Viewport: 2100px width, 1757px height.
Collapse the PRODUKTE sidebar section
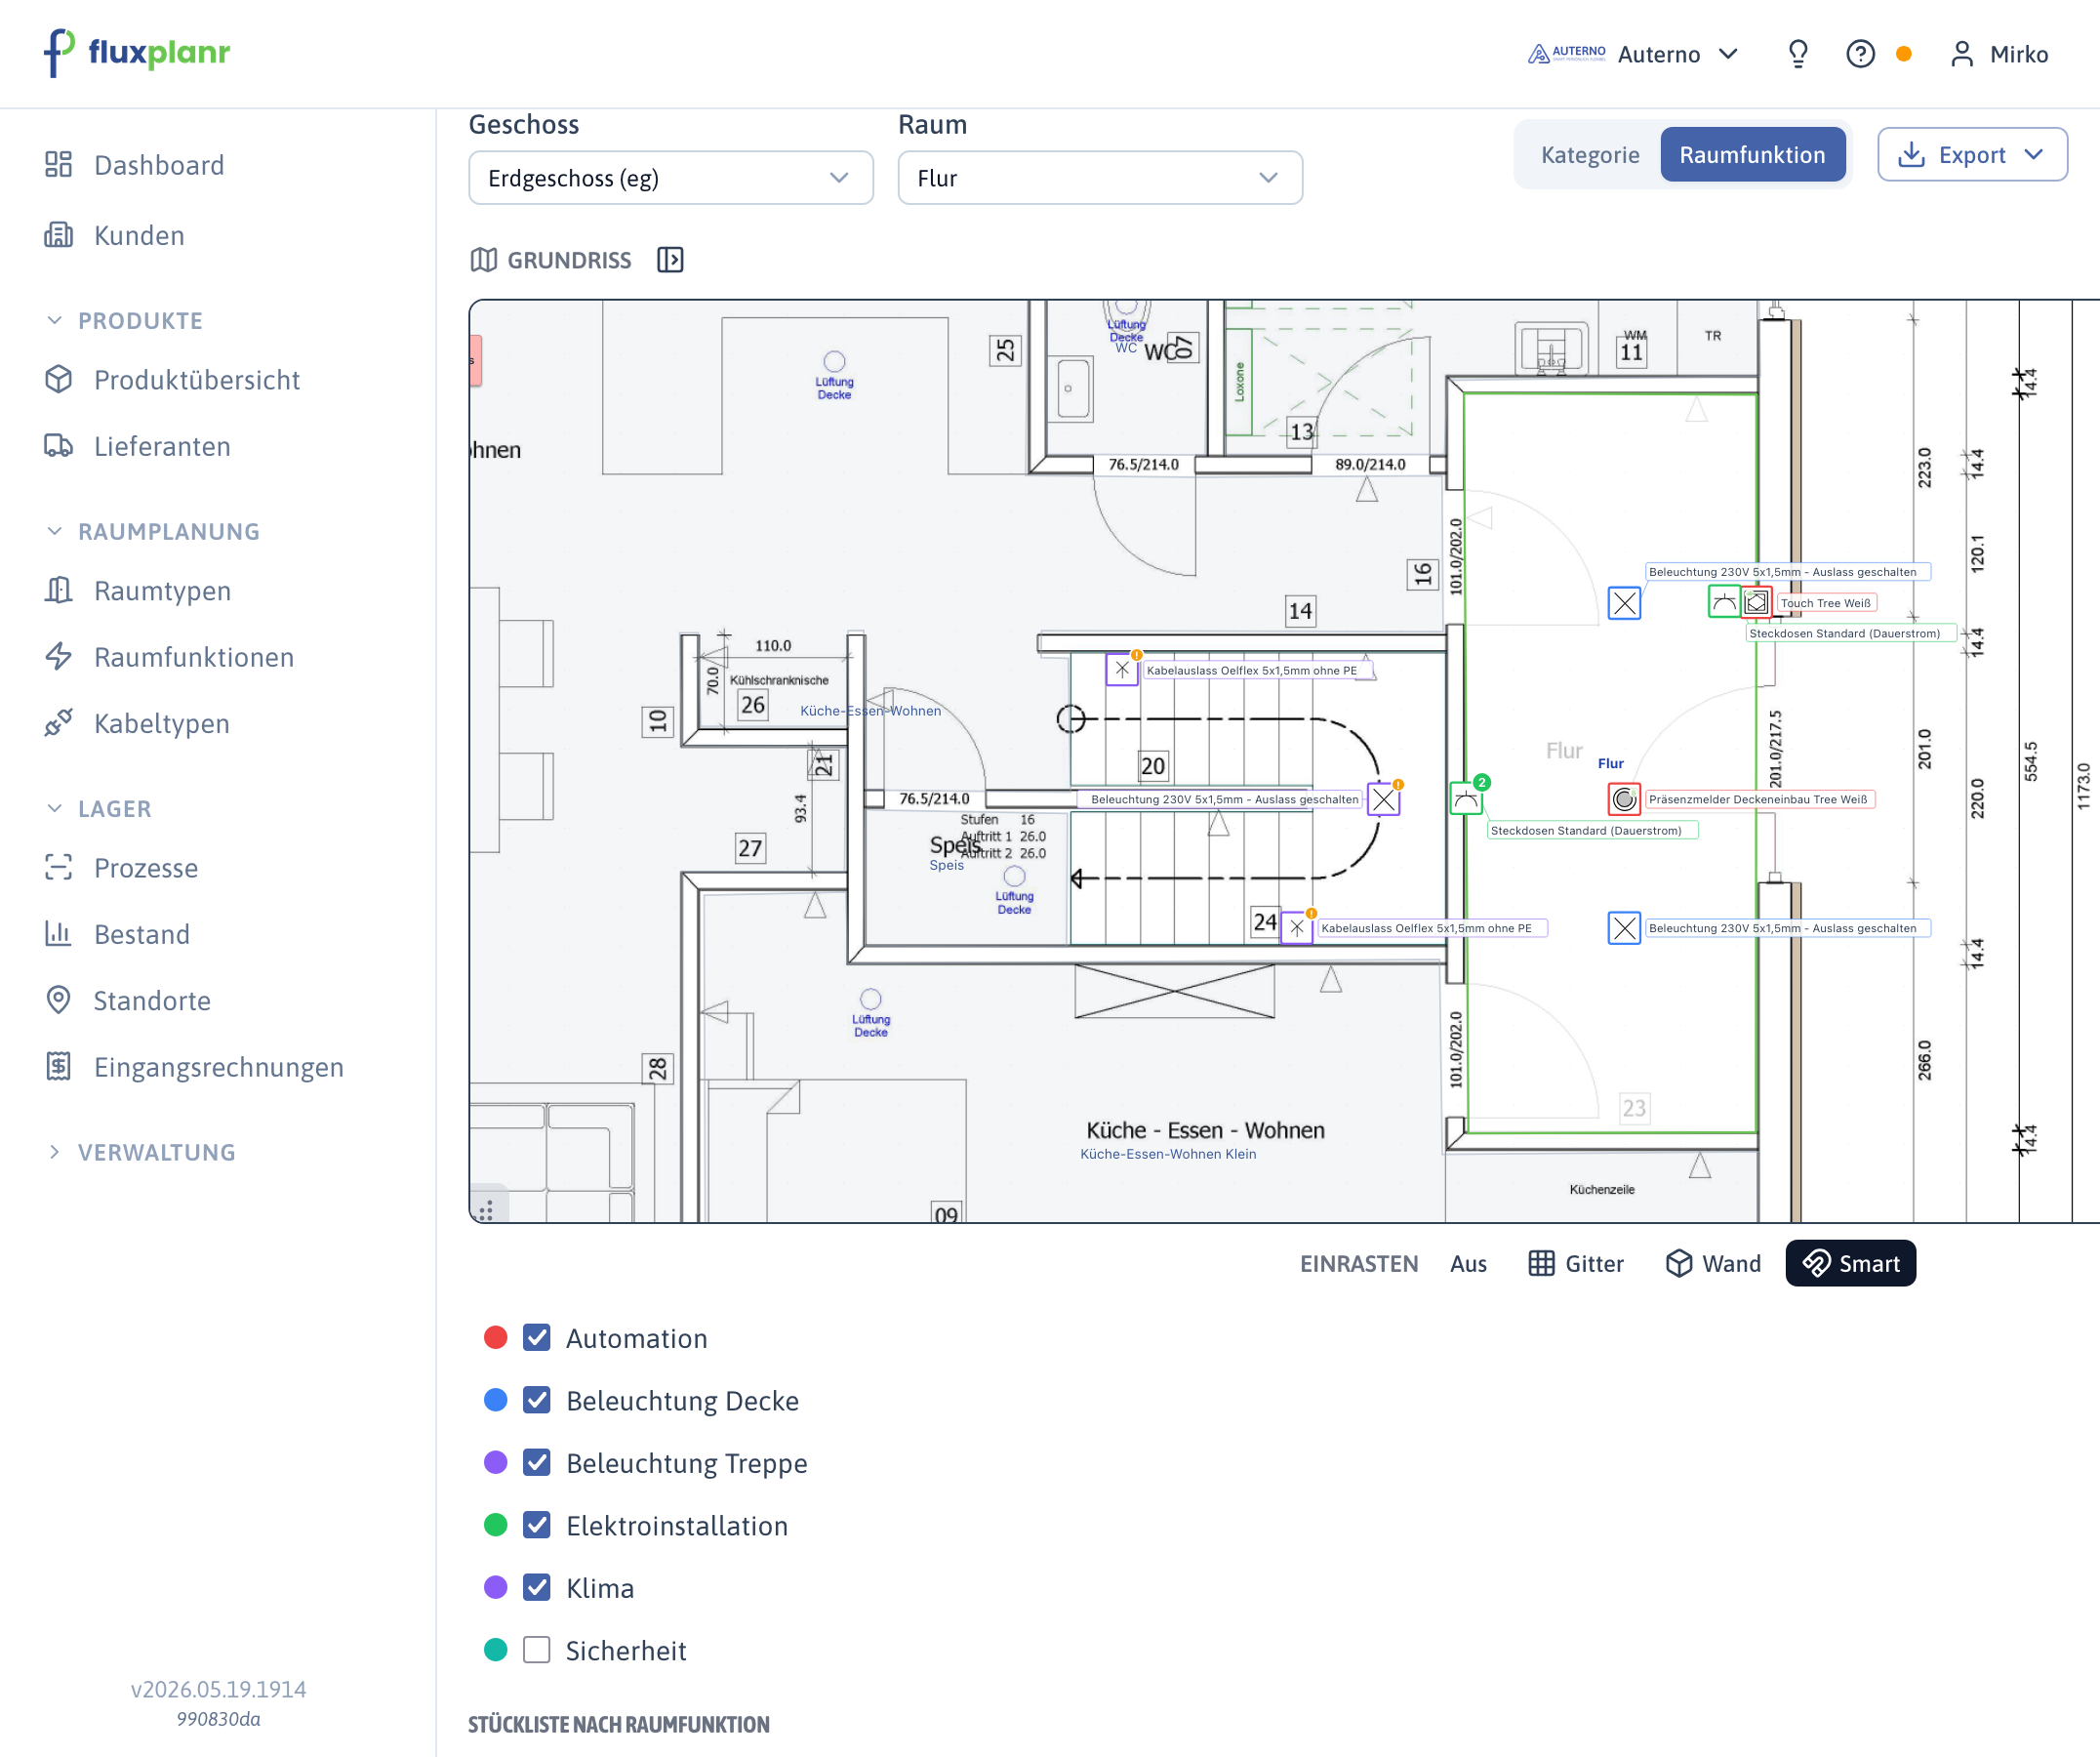[125, 321]
